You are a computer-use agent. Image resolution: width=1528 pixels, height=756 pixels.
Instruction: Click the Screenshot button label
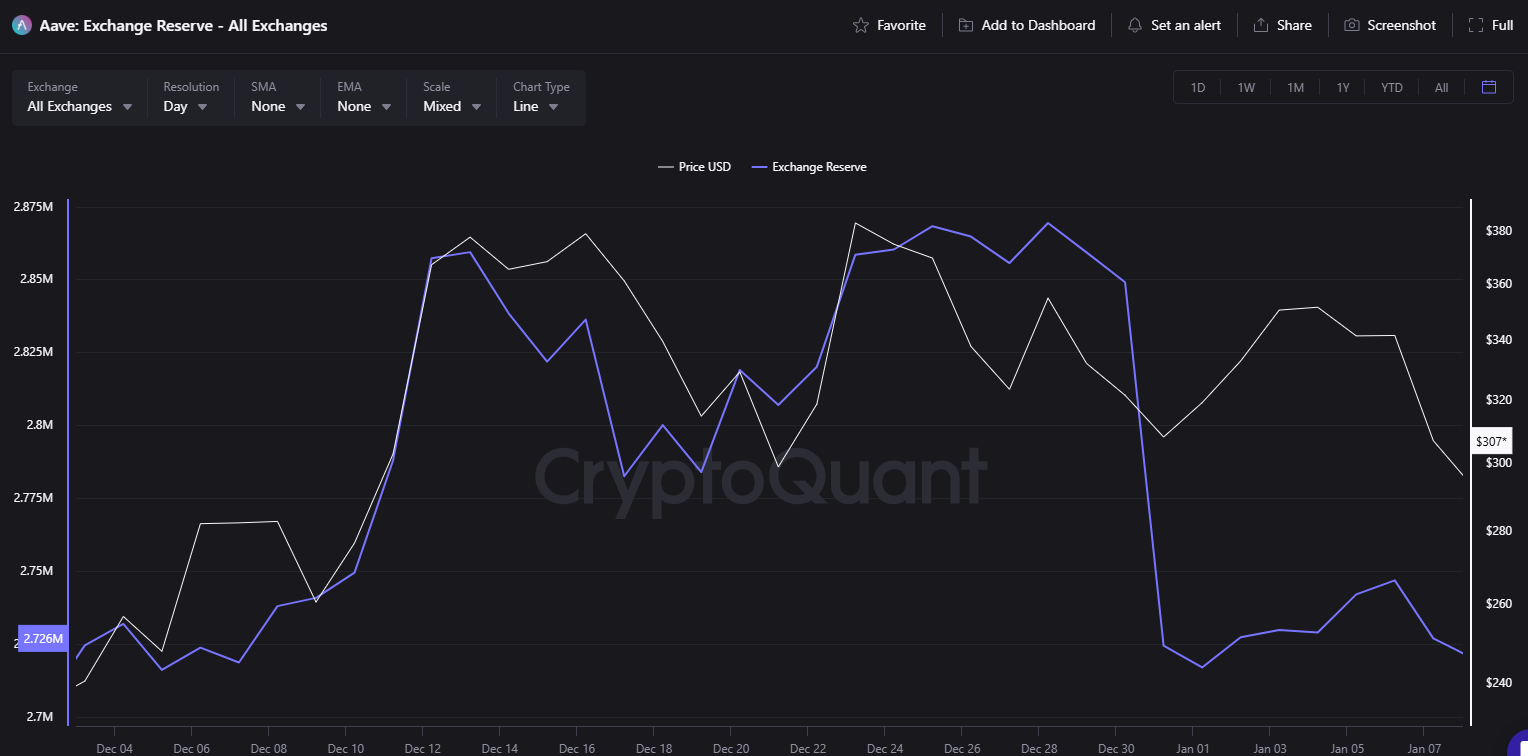click(1401, 25)
